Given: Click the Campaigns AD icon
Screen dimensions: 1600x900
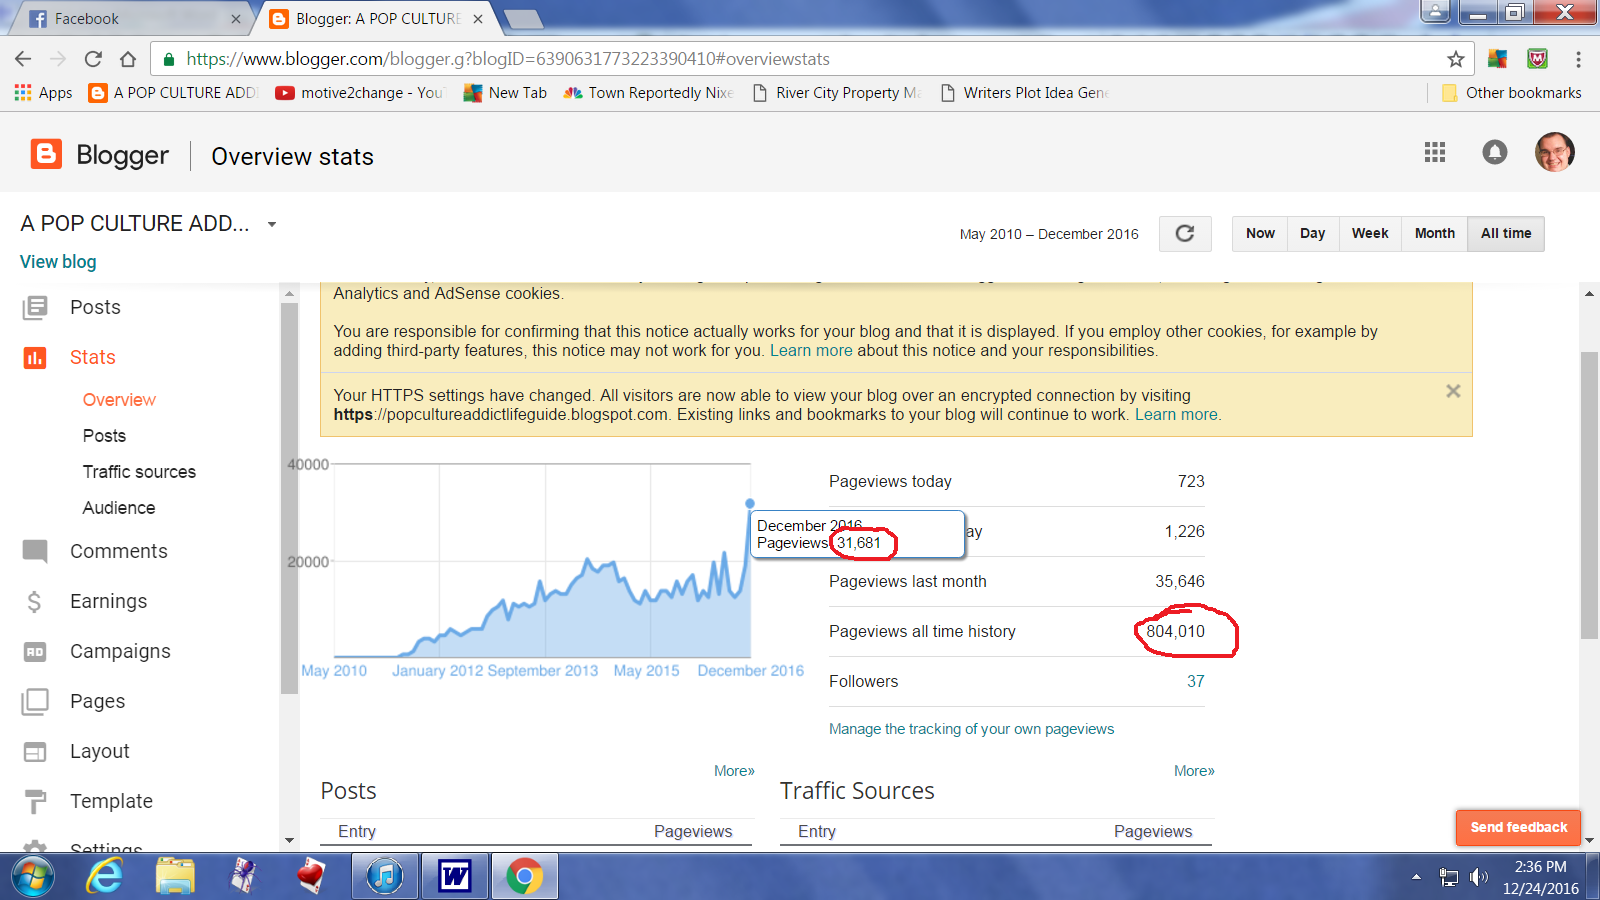Looking at the screenshot, I should pyautogui.click(x=35, y=652).
